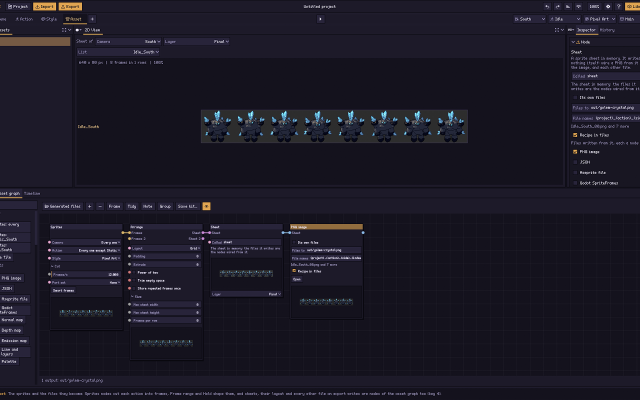Click the maximize panel icon in the viewer header
Image resolution: width=640 pixels, height=400 pixels.
(557, 30)
